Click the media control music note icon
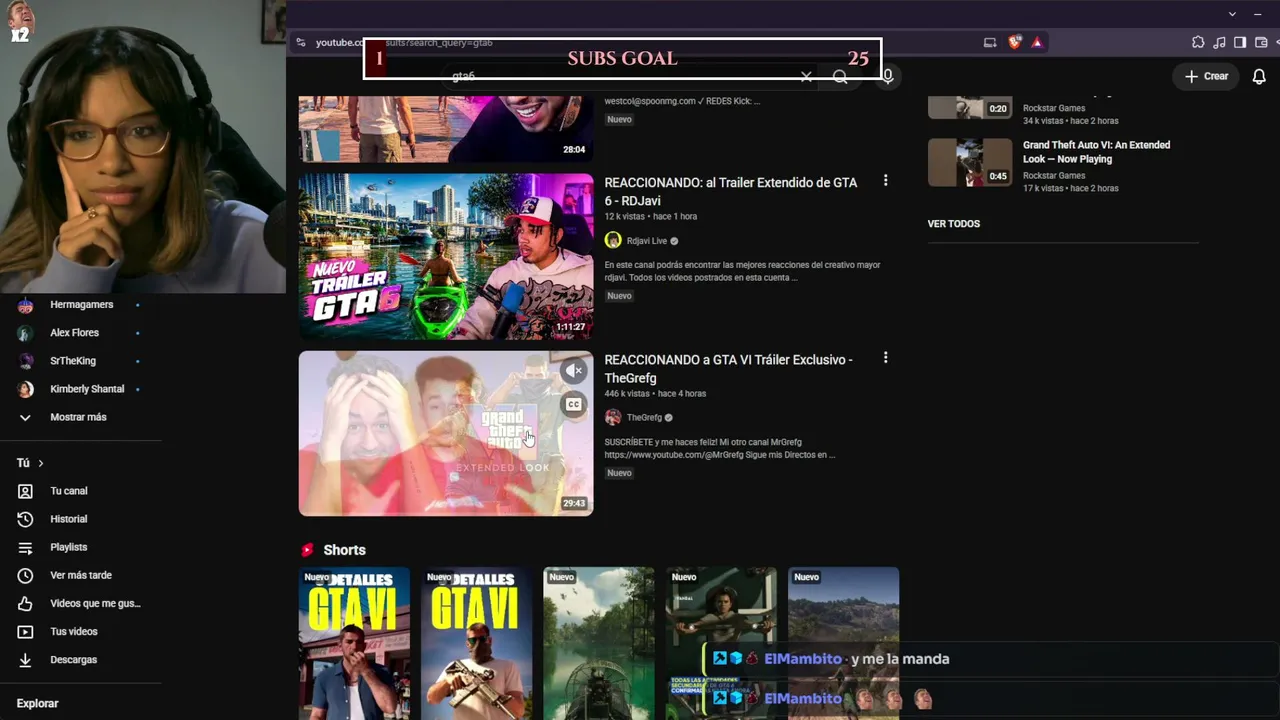 coord(1219,42)
